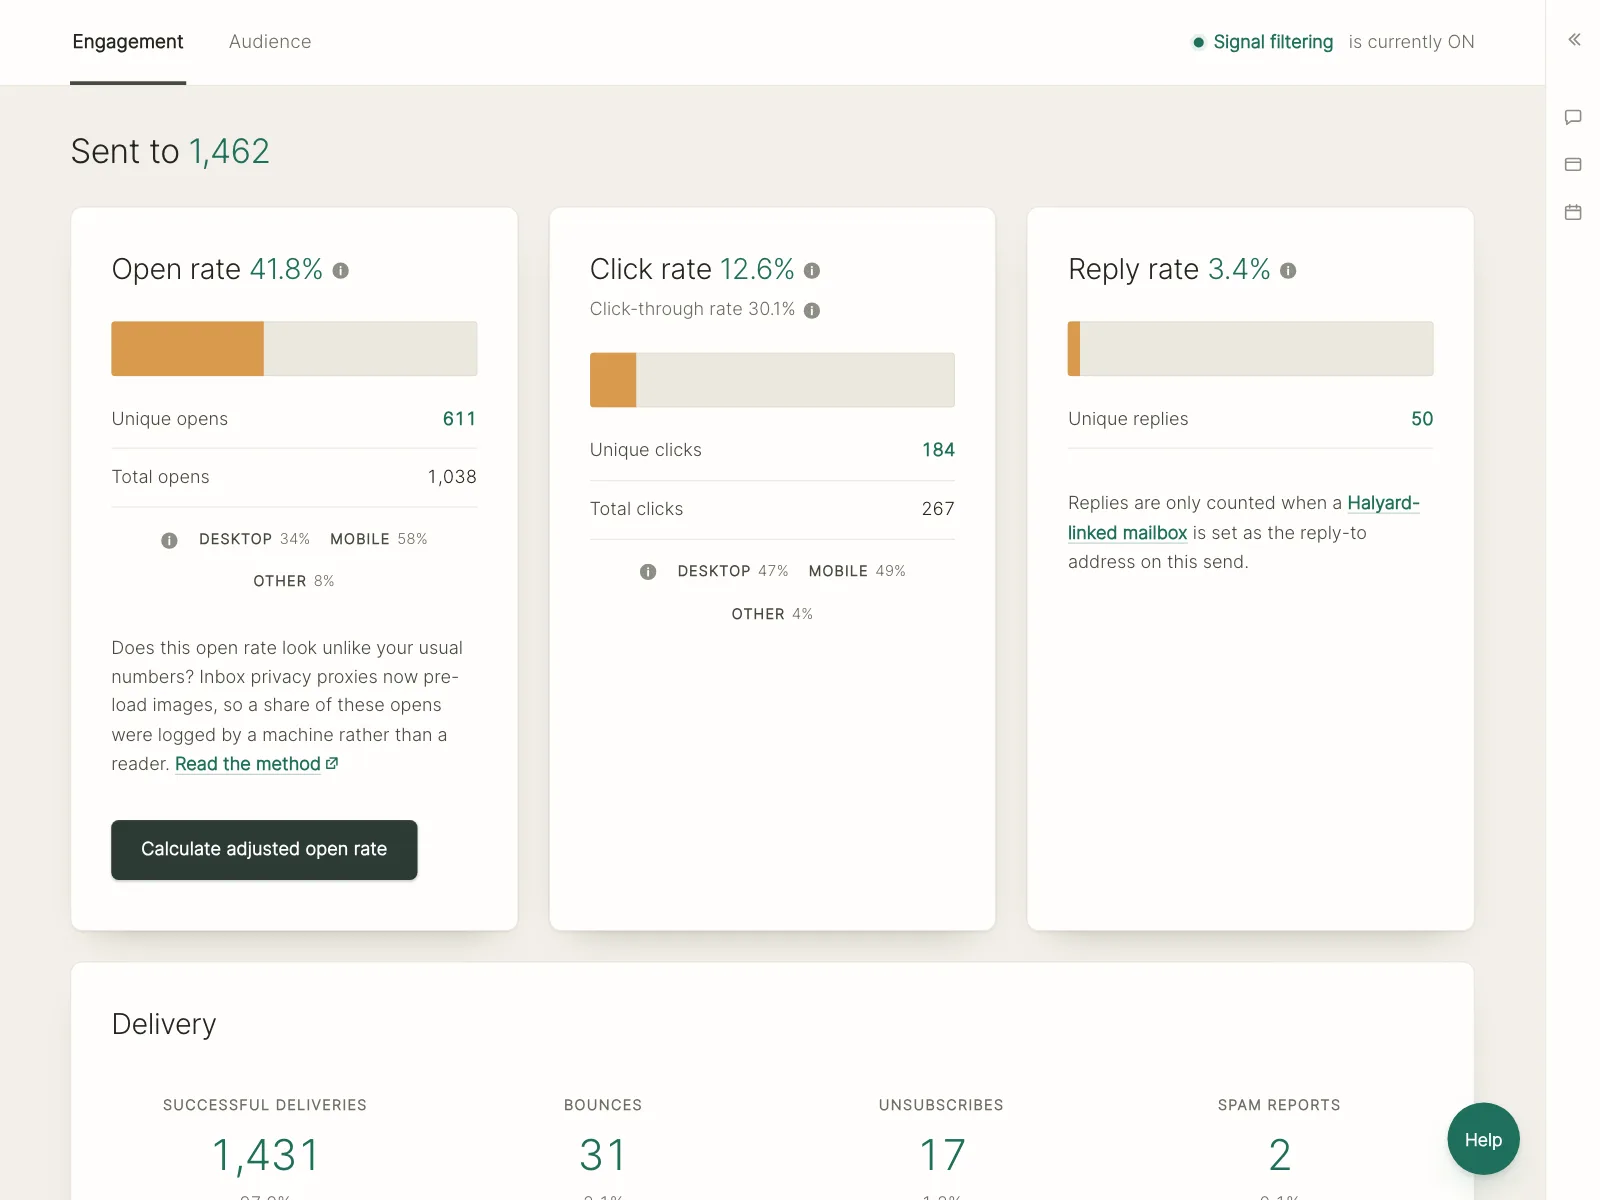Click the info icon beside Click rate 12.6%
Viewport: 1600px width, 1200px height.
tap(812, 271)
